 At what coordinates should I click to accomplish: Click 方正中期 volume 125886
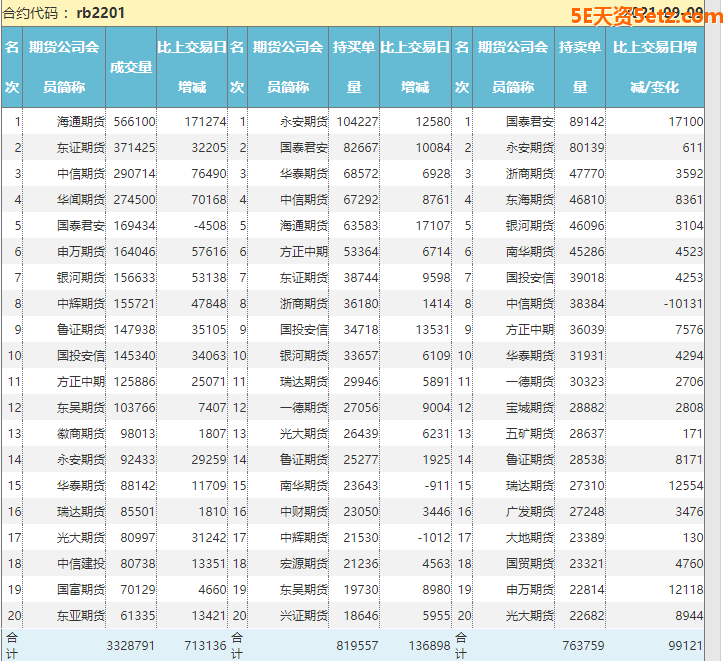[x=135, y=381]
